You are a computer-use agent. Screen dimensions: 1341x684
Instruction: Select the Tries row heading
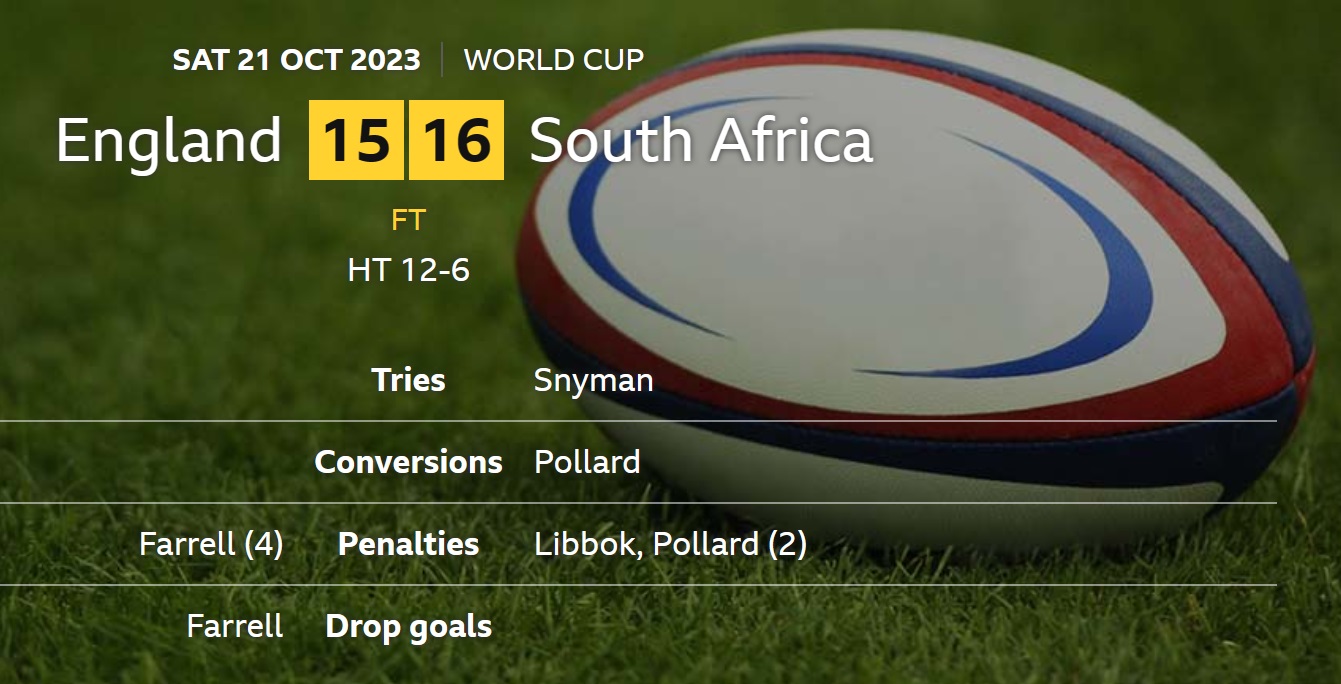click(x=408, y=380)
